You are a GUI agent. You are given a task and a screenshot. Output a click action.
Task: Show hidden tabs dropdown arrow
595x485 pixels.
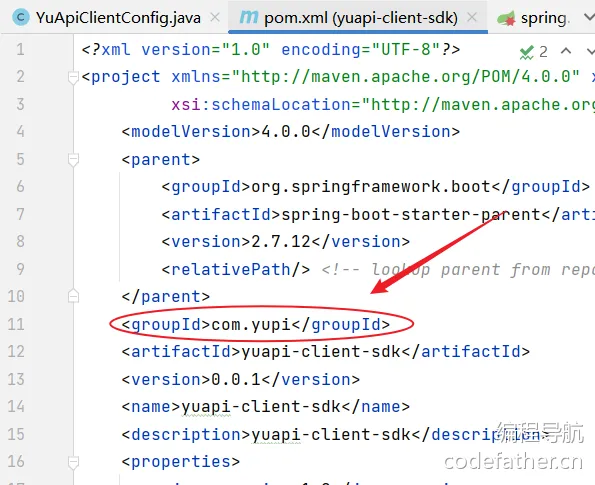point(589,17)
